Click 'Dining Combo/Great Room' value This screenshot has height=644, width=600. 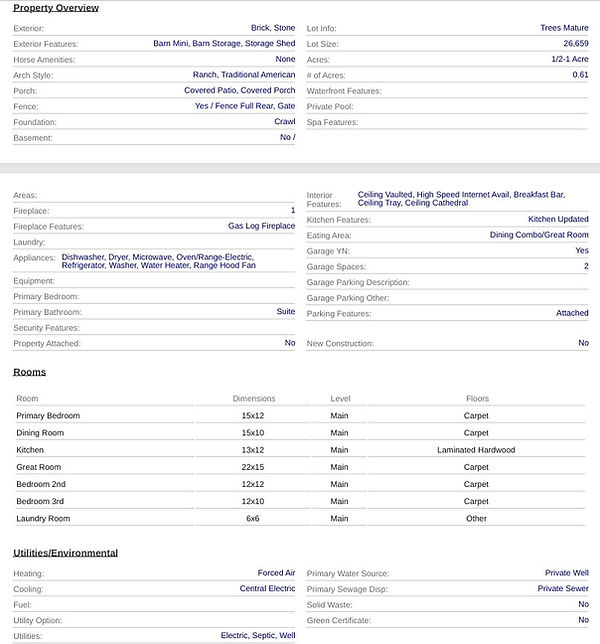tap(539, 235)
